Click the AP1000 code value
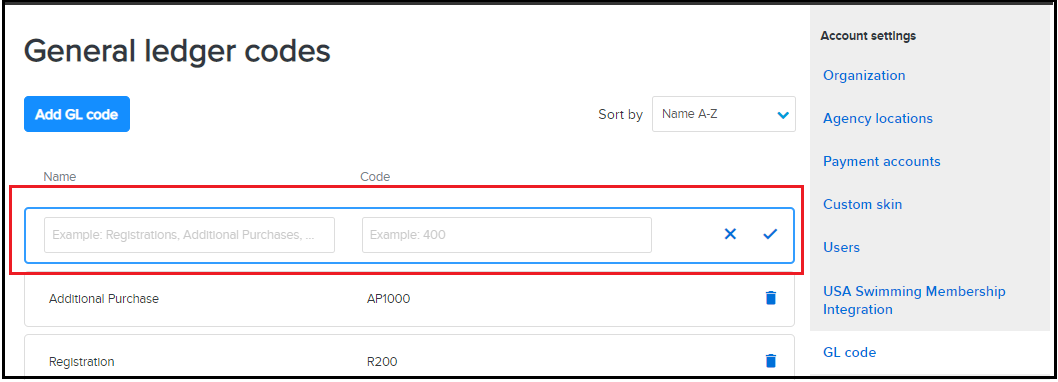This screenshot has width=1058, height=382. 389,298
